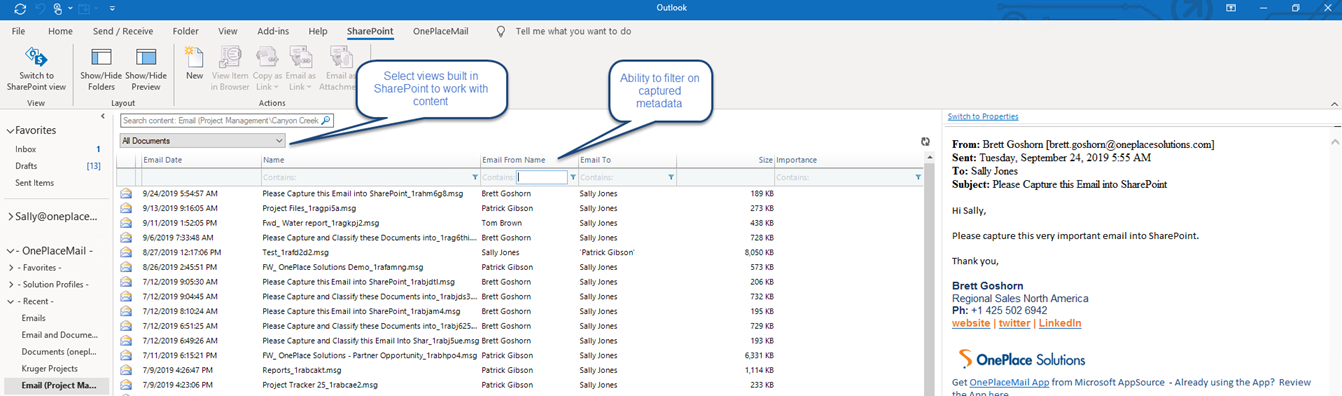
Task: Click the New item button
Action: click(194, 63)
